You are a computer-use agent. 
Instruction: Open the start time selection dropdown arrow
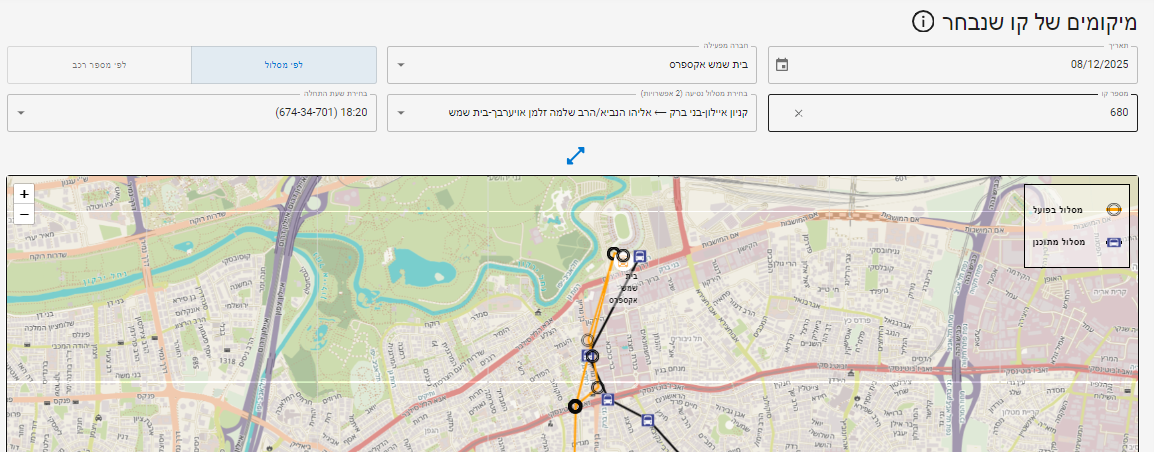(x=21, y=113)
